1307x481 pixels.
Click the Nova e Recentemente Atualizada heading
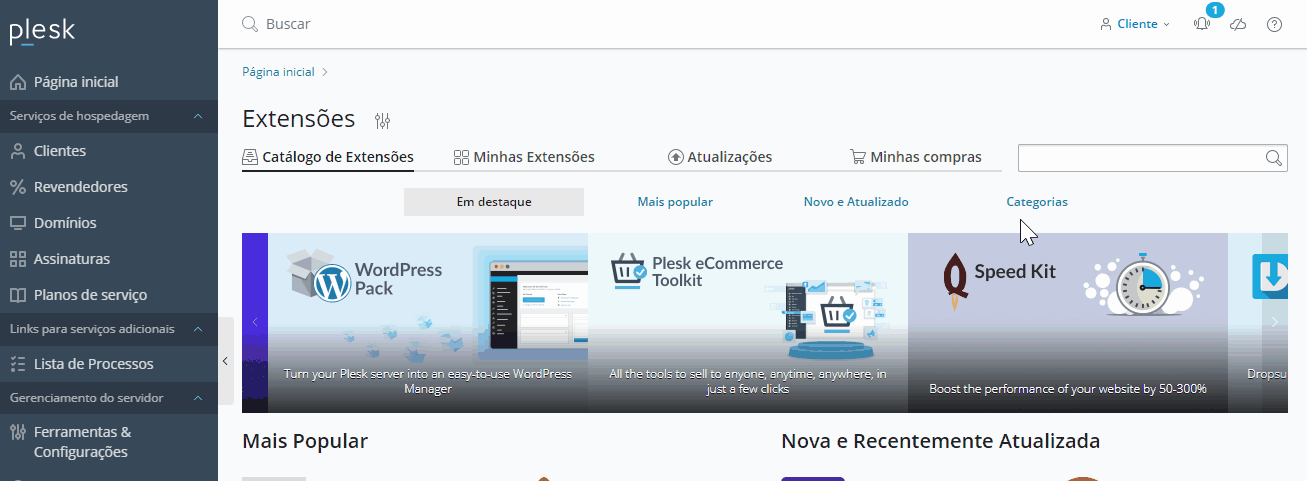point(941,441)
